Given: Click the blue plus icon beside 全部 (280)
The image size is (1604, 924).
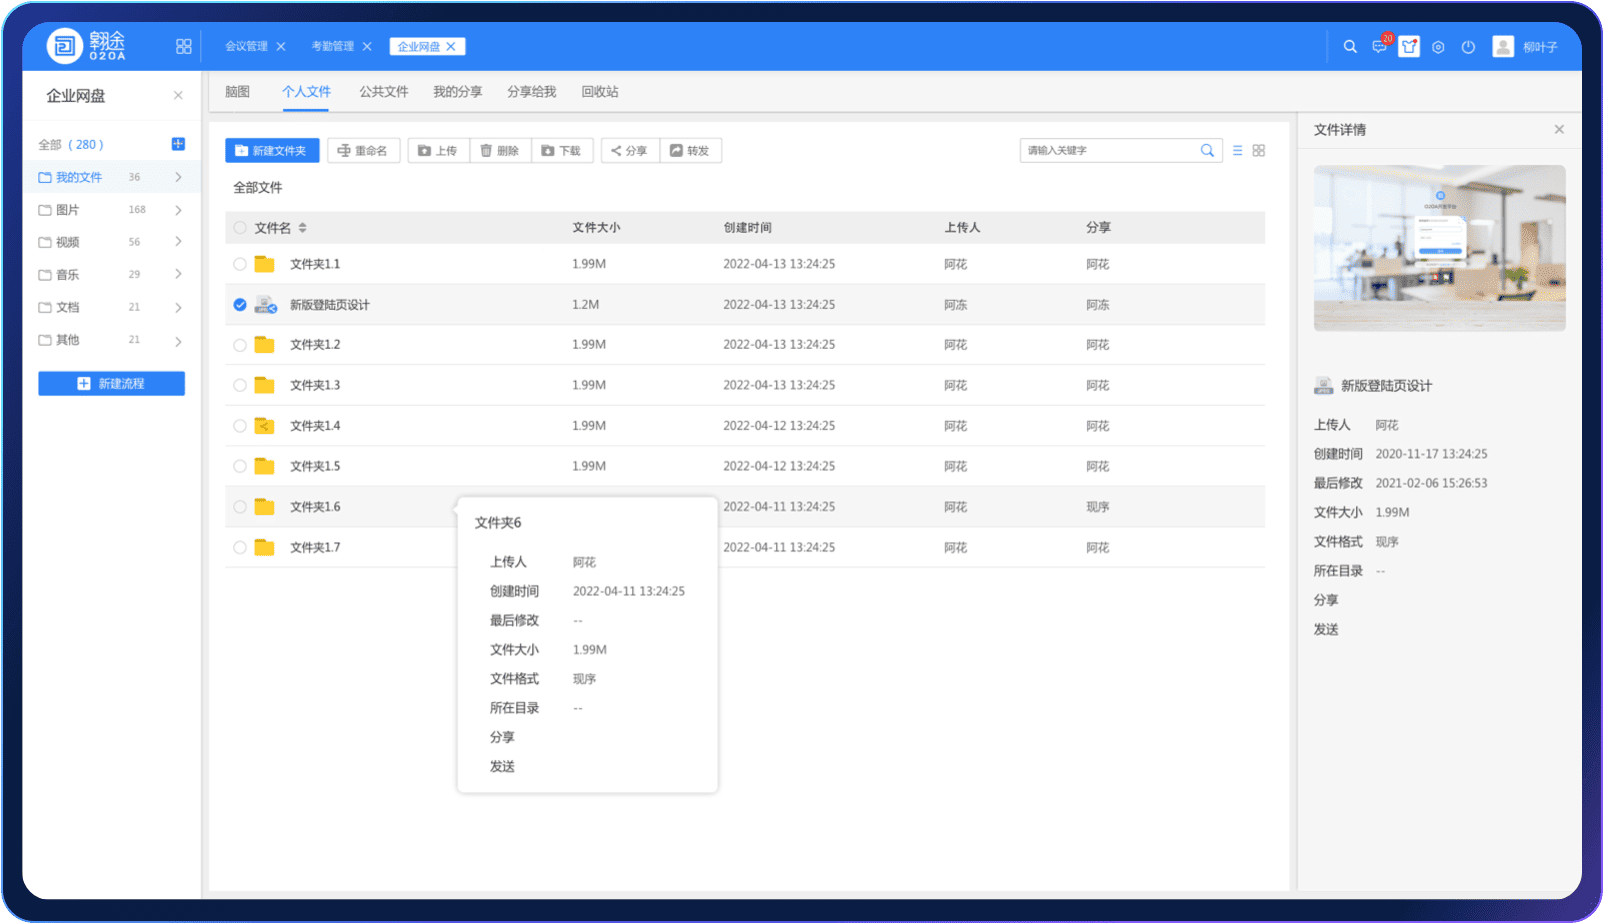Looking at the screenshot, I should pyautogui.click(x=178, y=144).
